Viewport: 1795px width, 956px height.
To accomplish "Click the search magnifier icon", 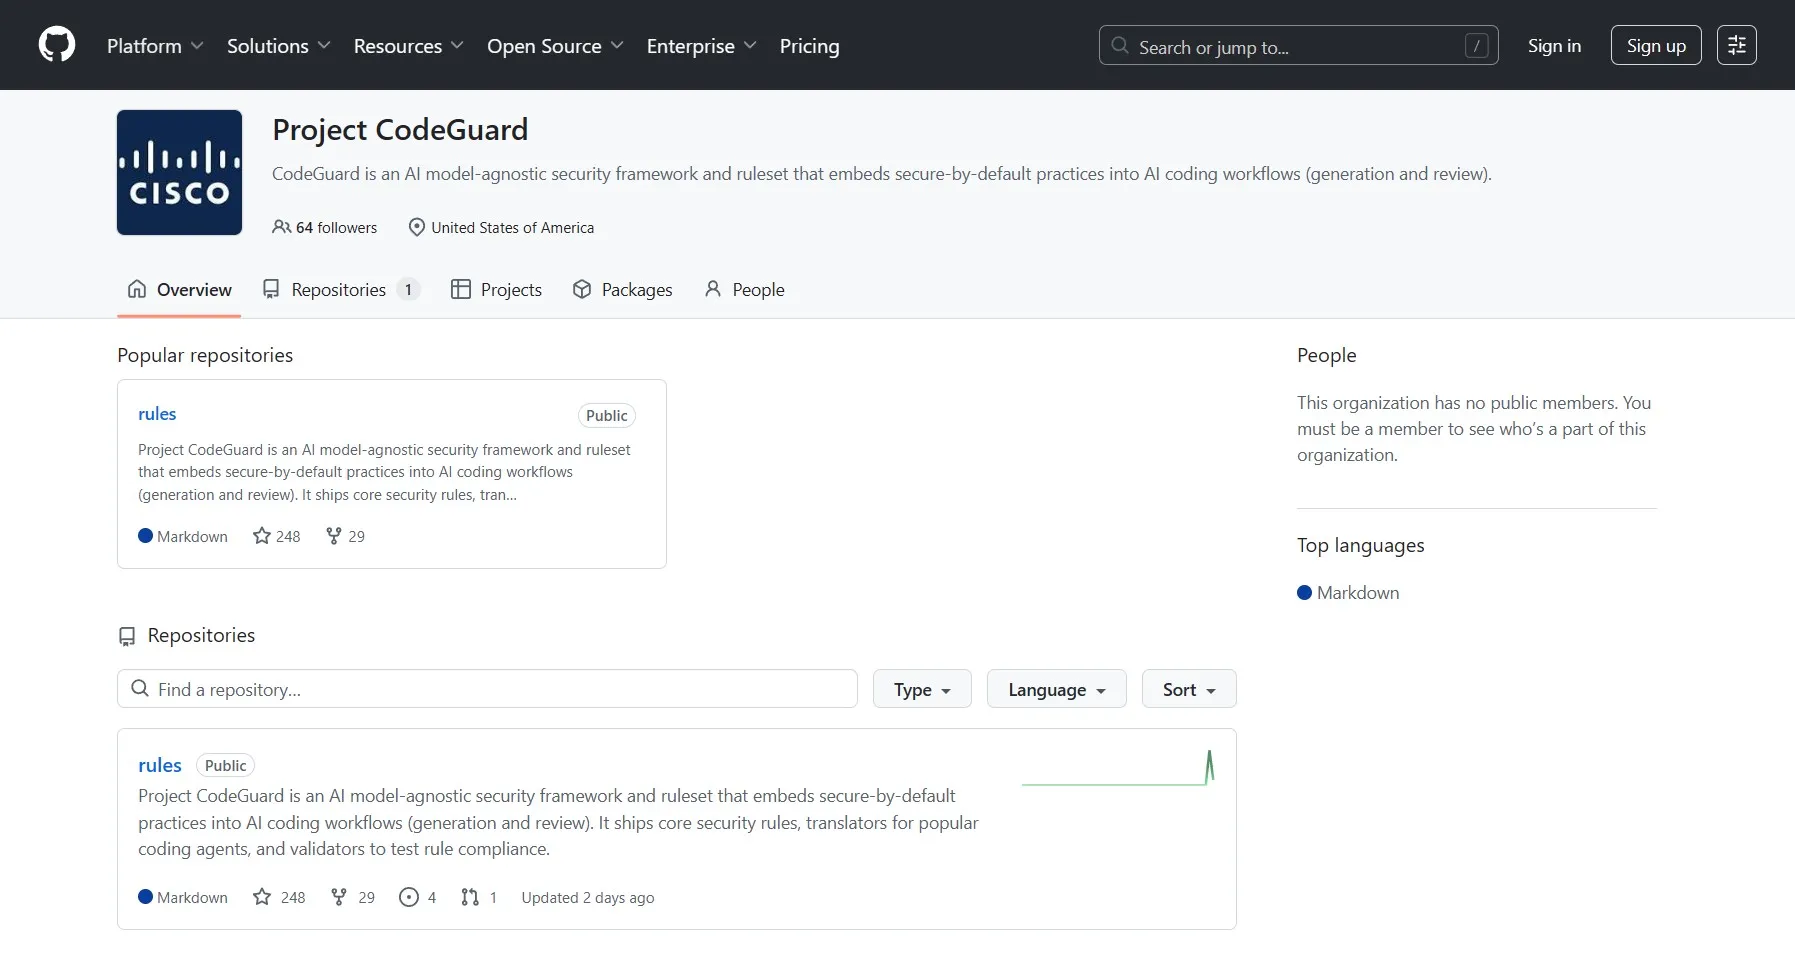I will click(1121, 46).
